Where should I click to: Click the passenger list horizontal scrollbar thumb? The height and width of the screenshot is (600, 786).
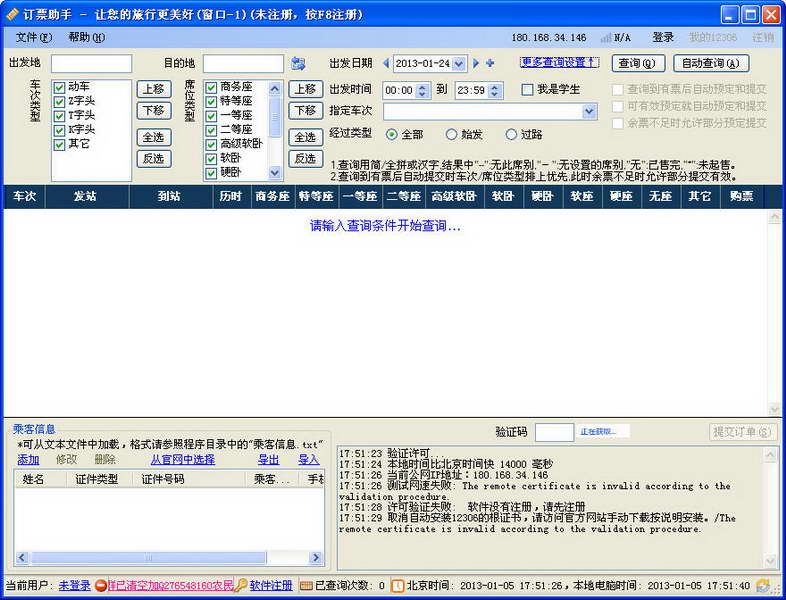[x=148, y=557]
